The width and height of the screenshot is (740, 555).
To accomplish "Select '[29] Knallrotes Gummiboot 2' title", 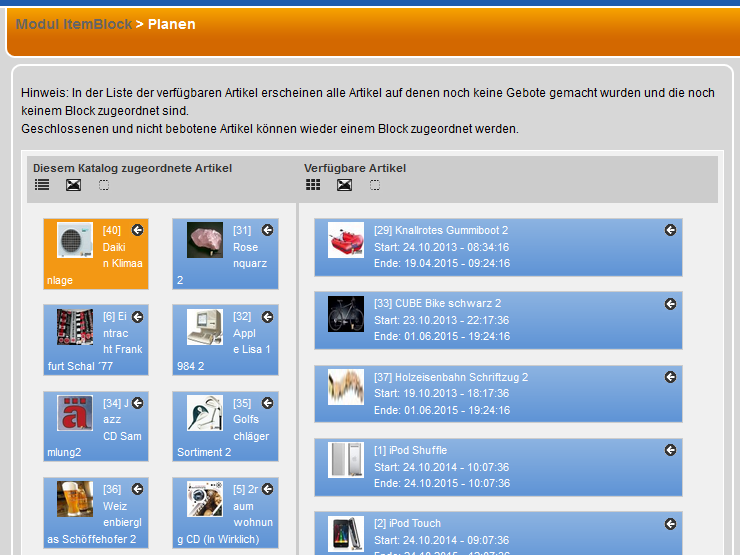I will point(441,230).
